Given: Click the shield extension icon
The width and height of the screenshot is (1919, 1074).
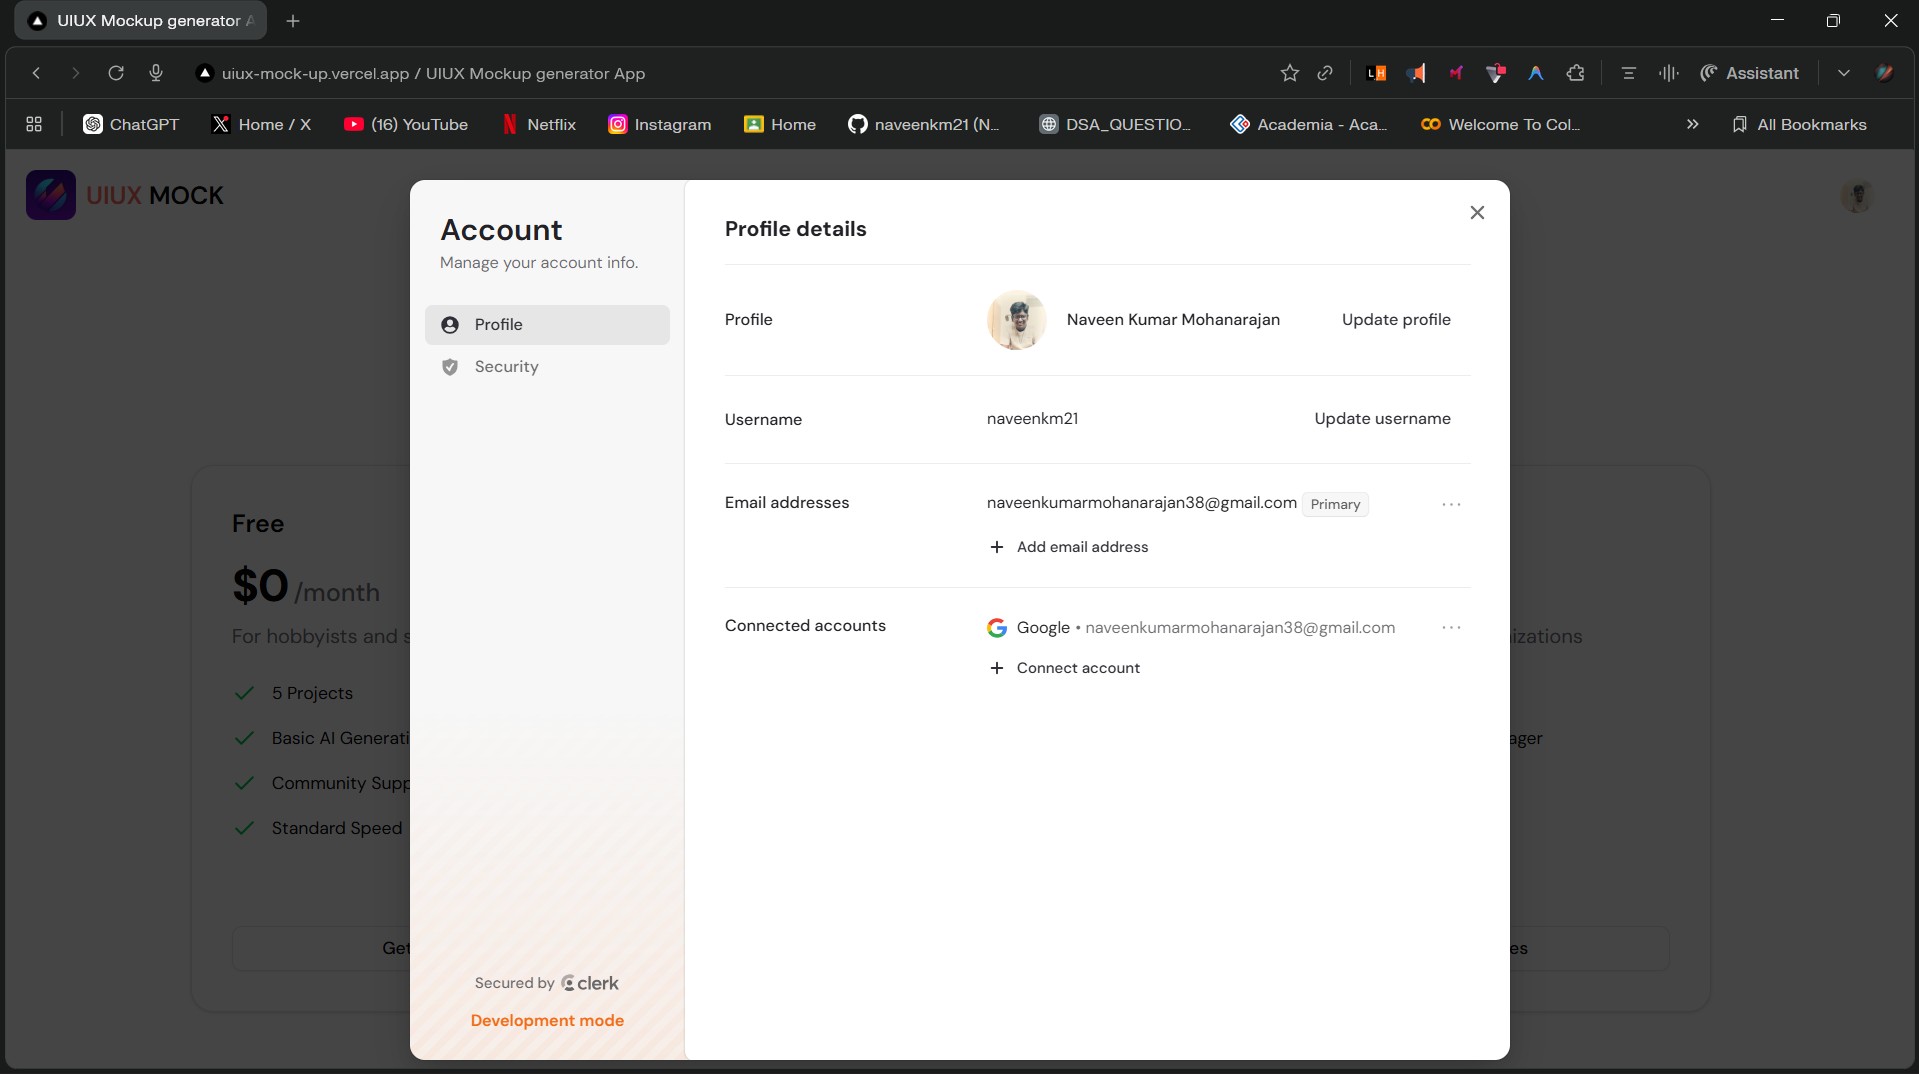Looking at the screenshot, I should pyautogui.click(x=1496, y=73).
